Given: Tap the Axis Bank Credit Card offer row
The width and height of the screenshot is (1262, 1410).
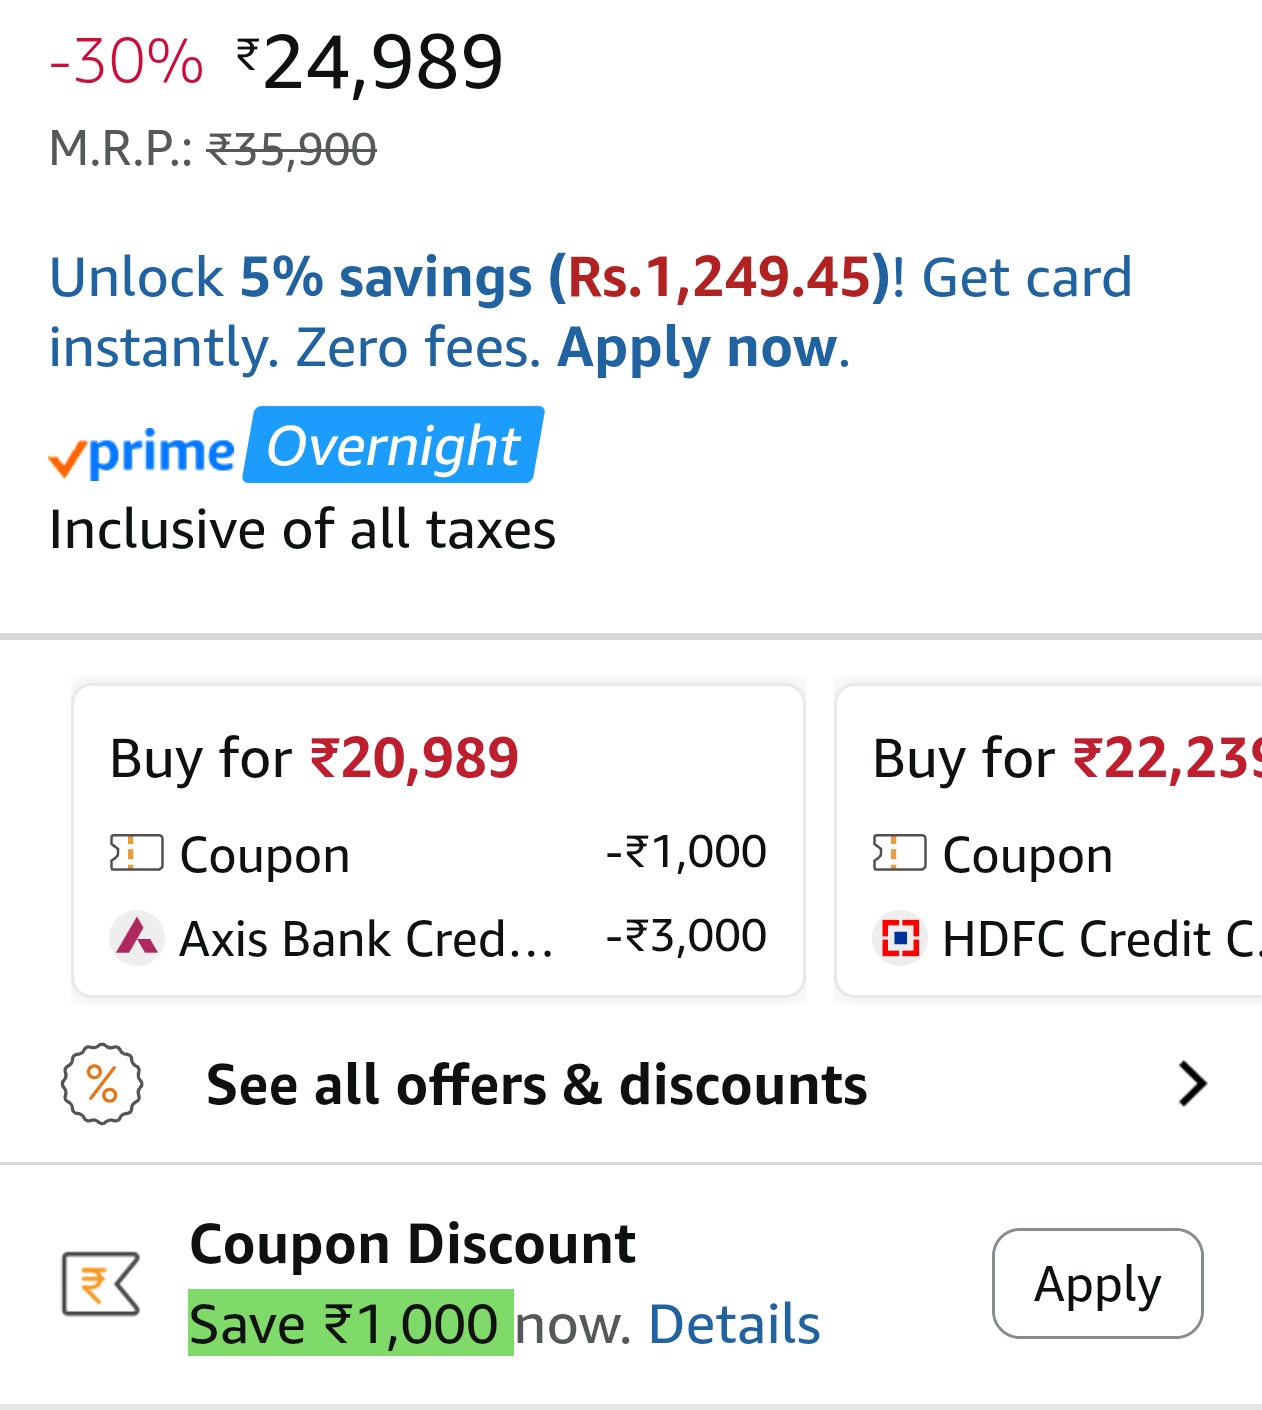Looking at the screenshot, I should coord(366,939).
